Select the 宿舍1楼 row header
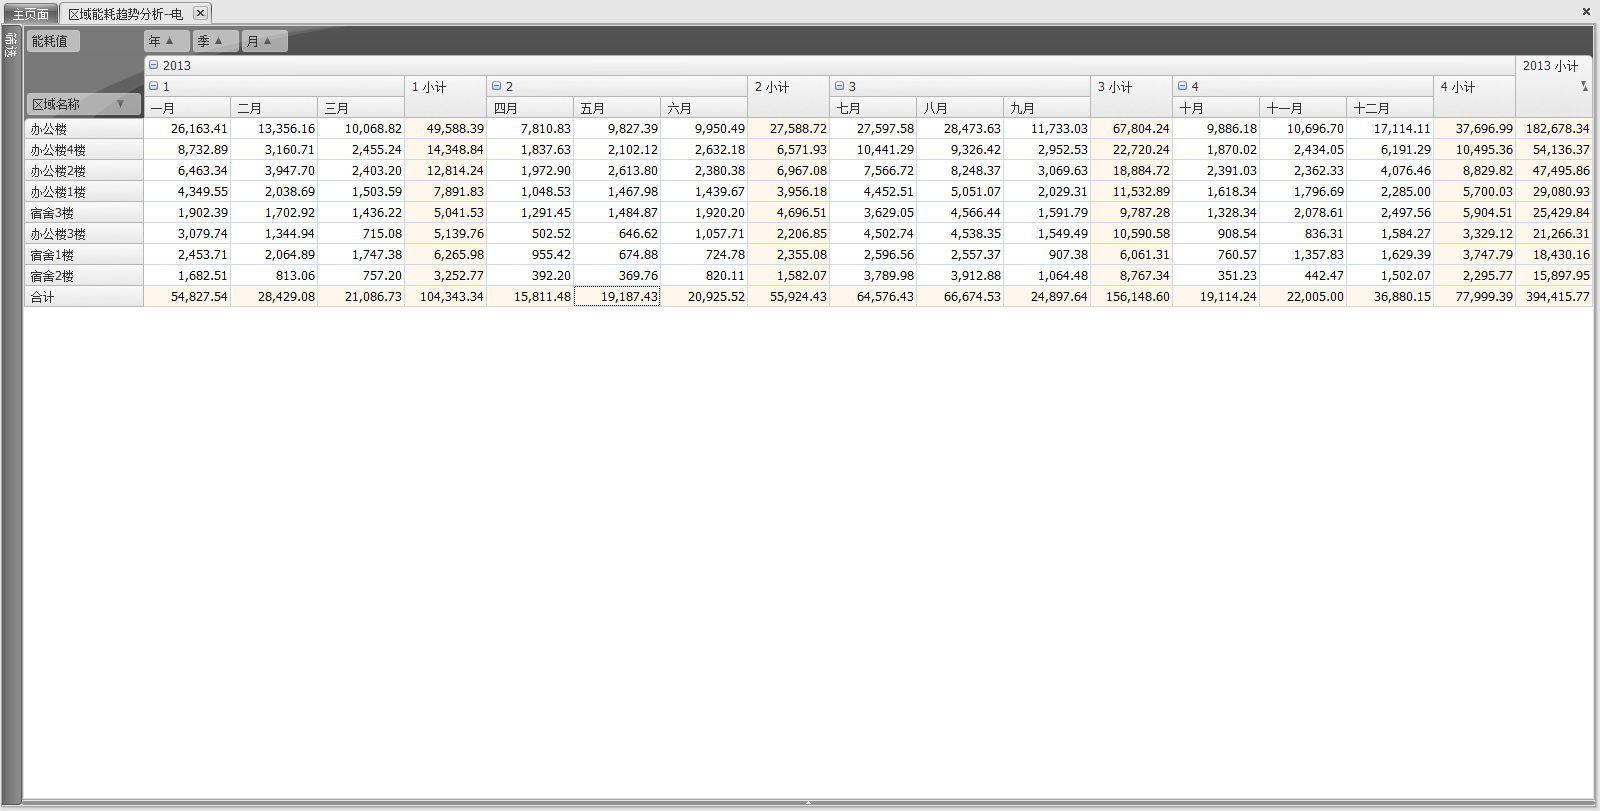1600x811 pixels. (x=84, y=255)
